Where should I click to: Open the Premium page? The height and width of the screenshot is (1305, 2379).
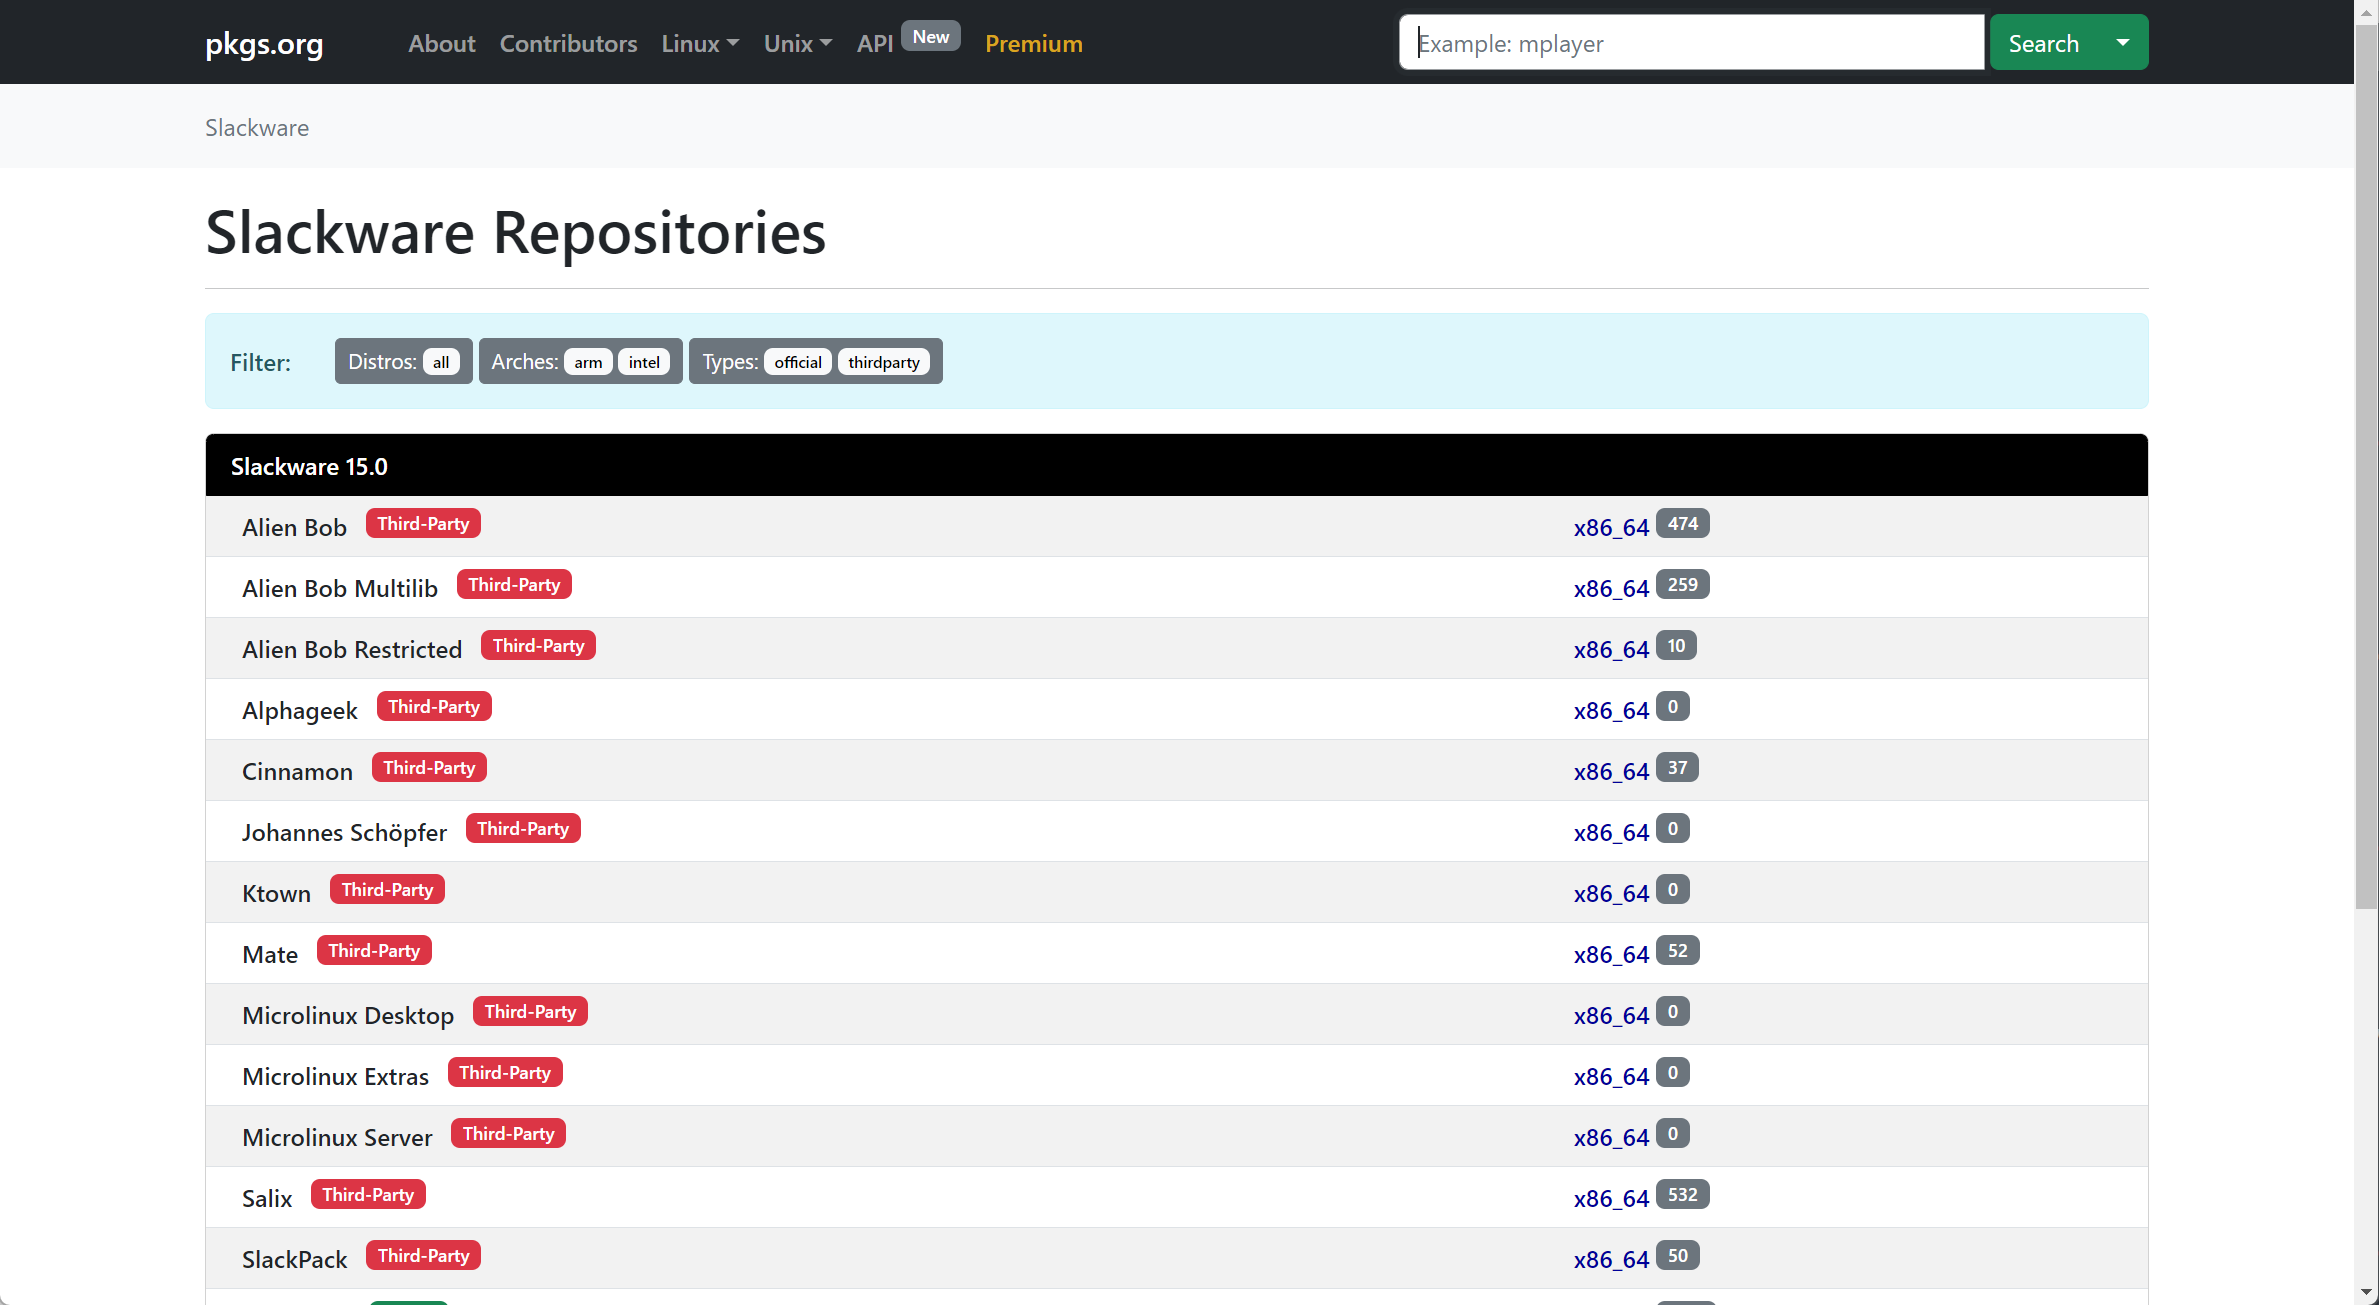tap(1033, 44)
